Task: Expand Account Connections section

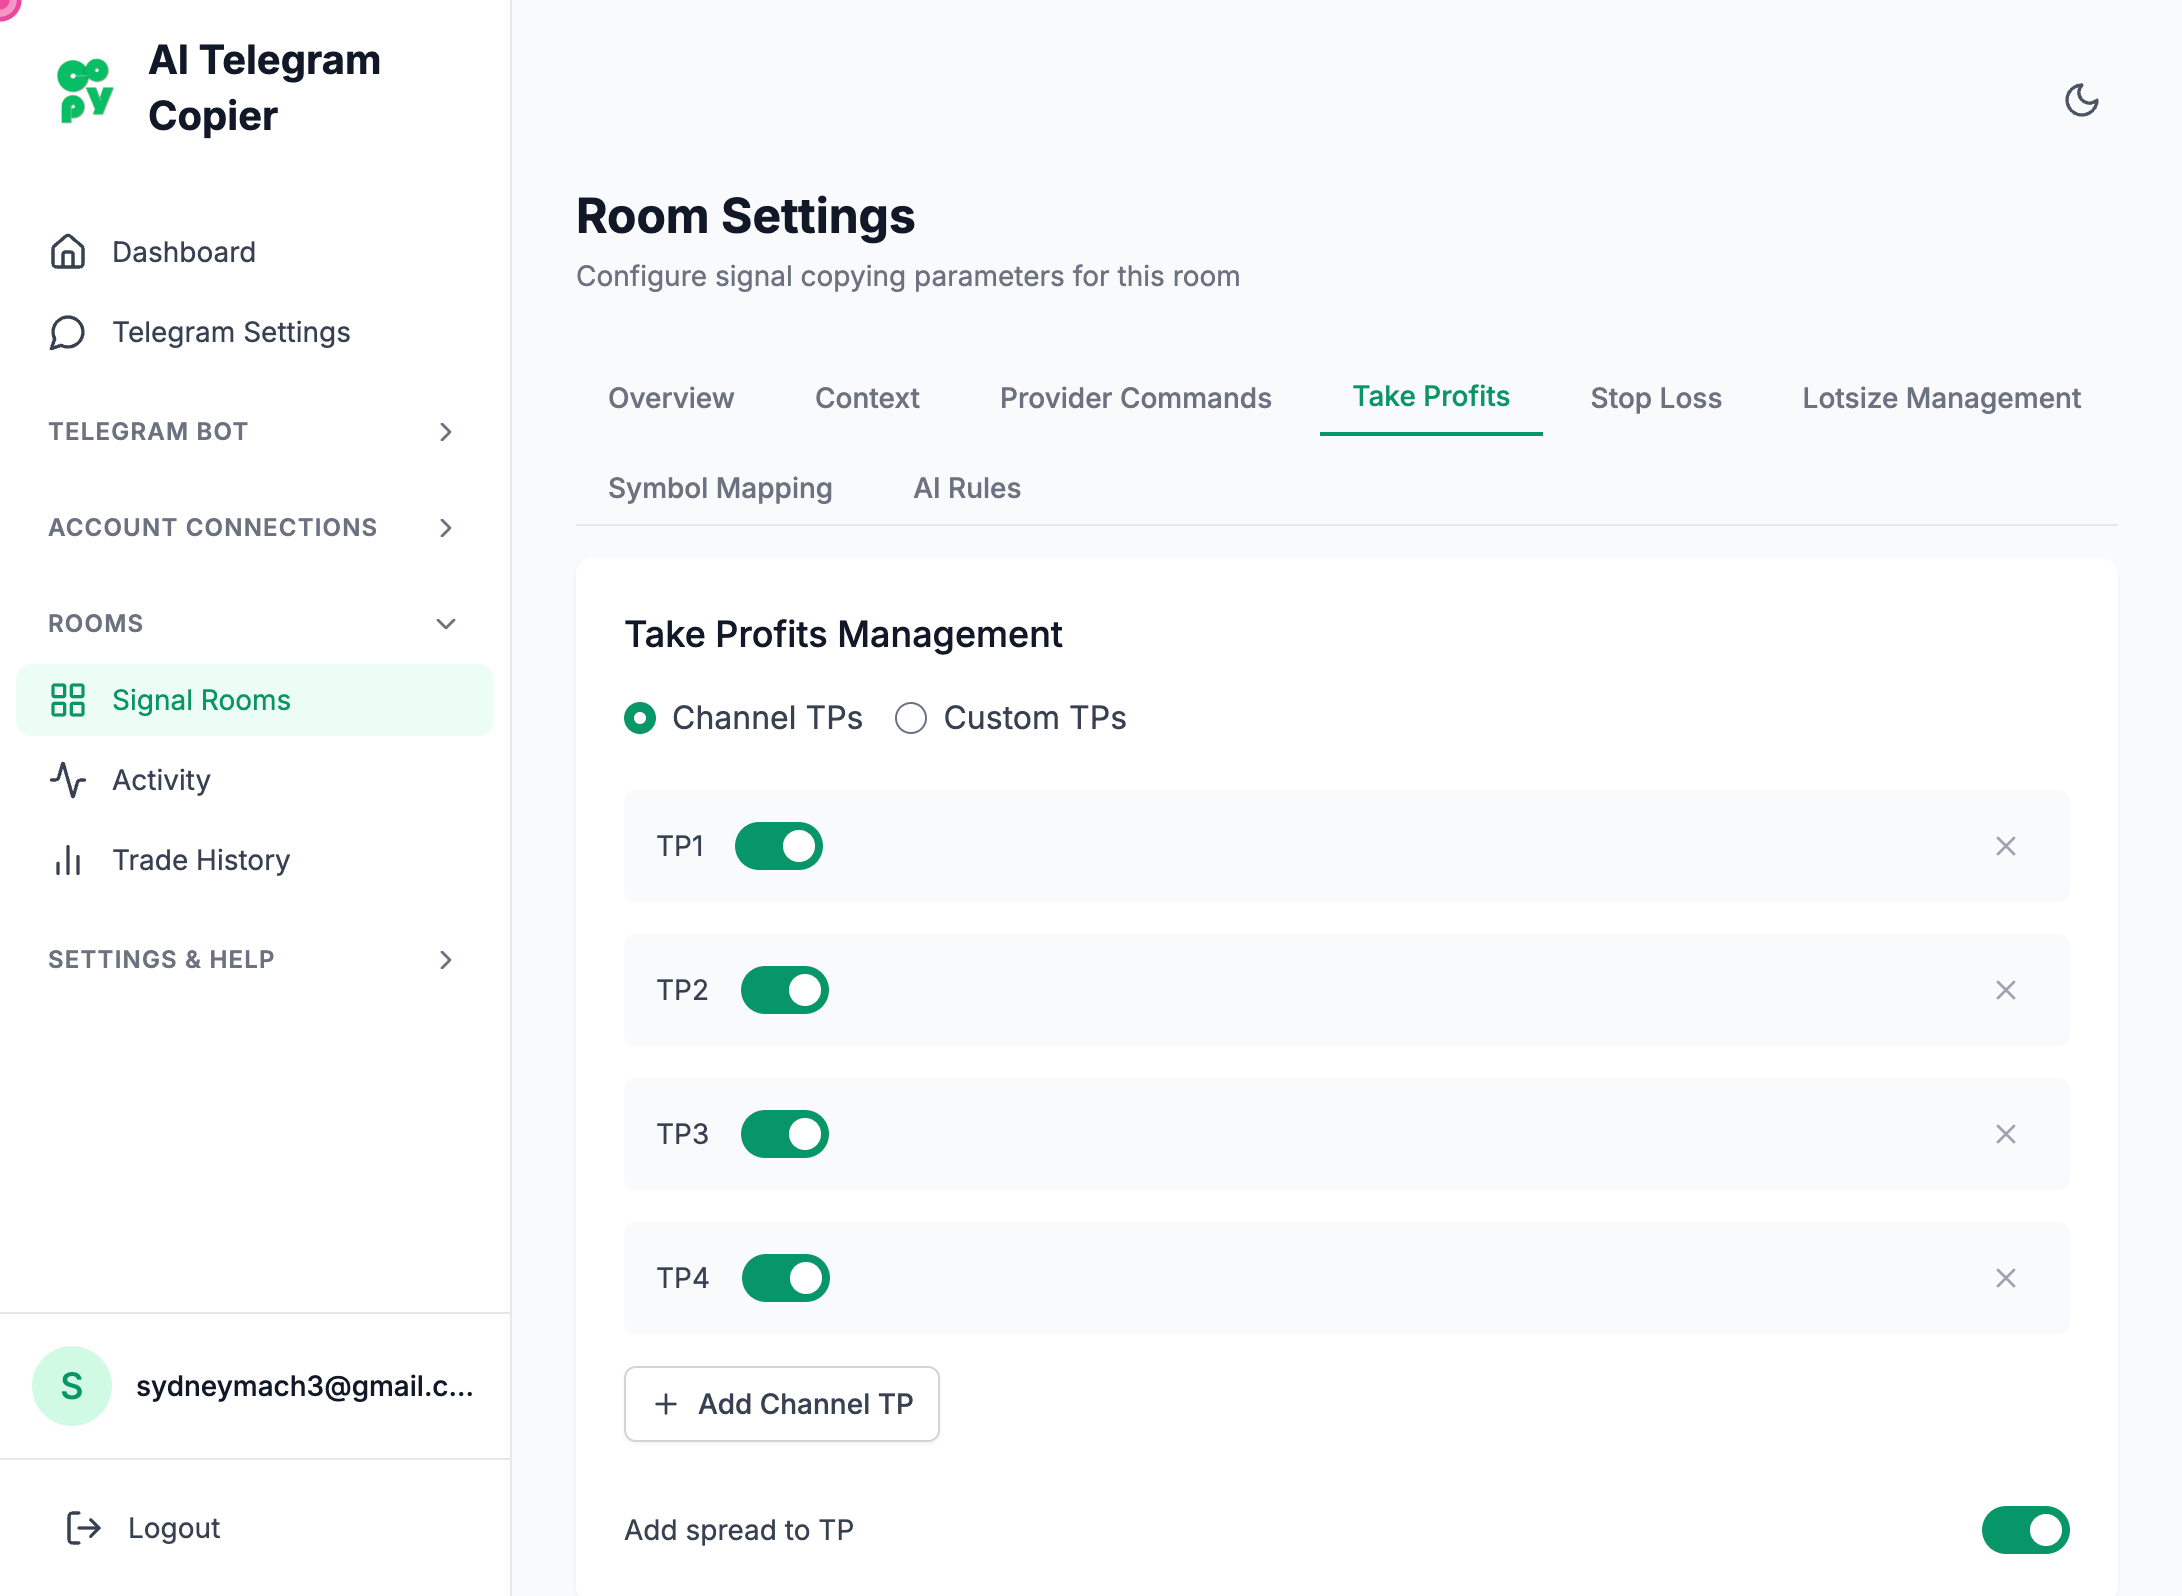Action: point(446,528)
